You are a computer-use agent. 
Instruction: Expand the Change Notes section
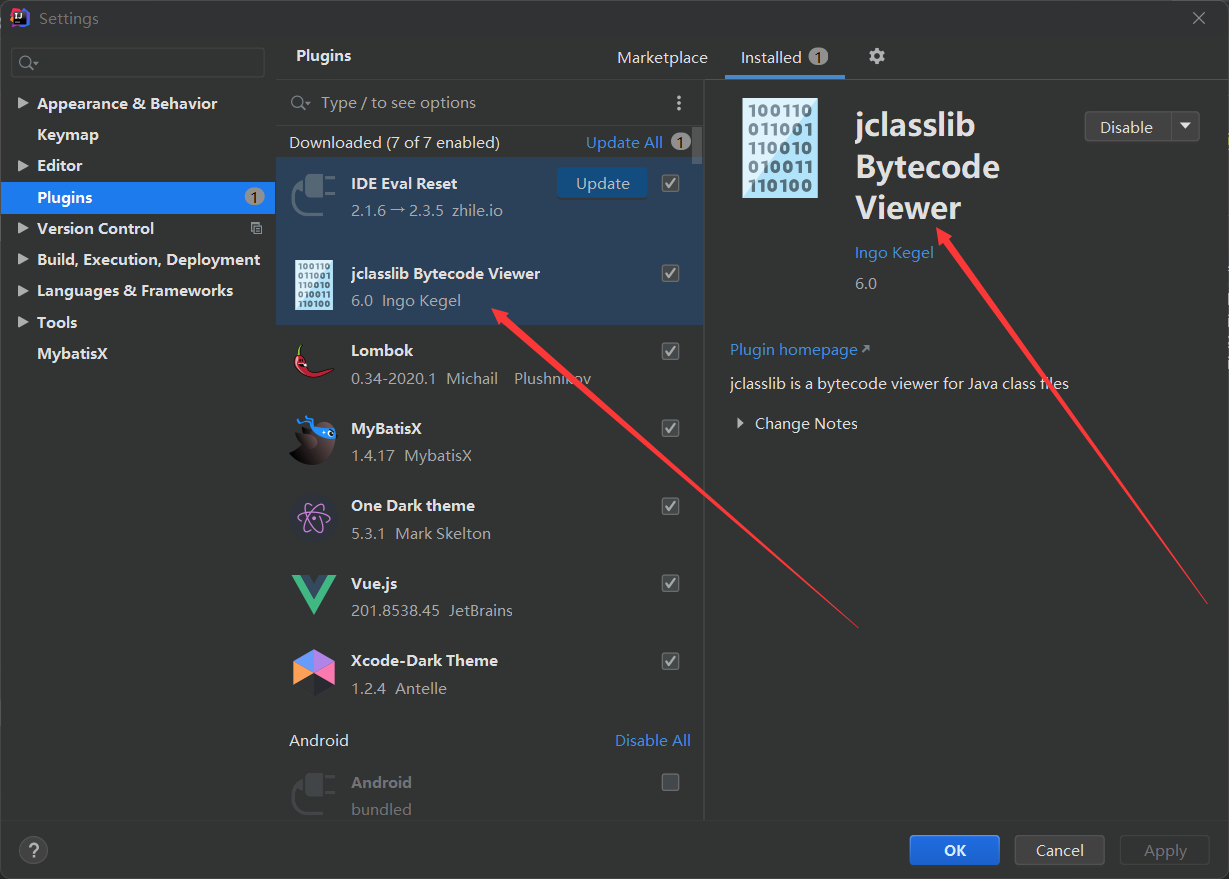tap(740, 423)
